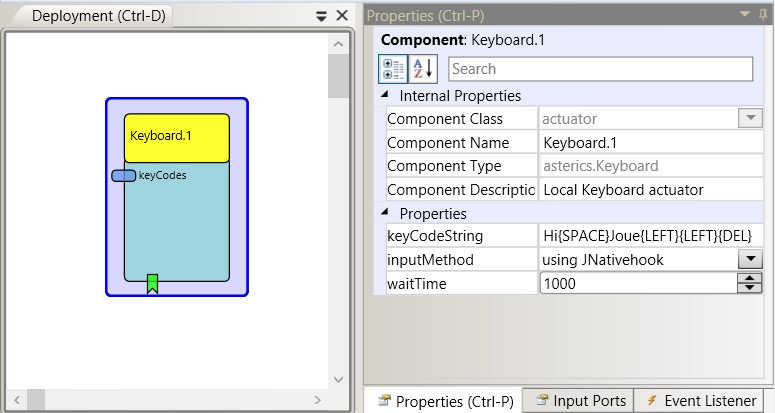
Task: Collapse the Internal Properties section
Action: point(385,94)
